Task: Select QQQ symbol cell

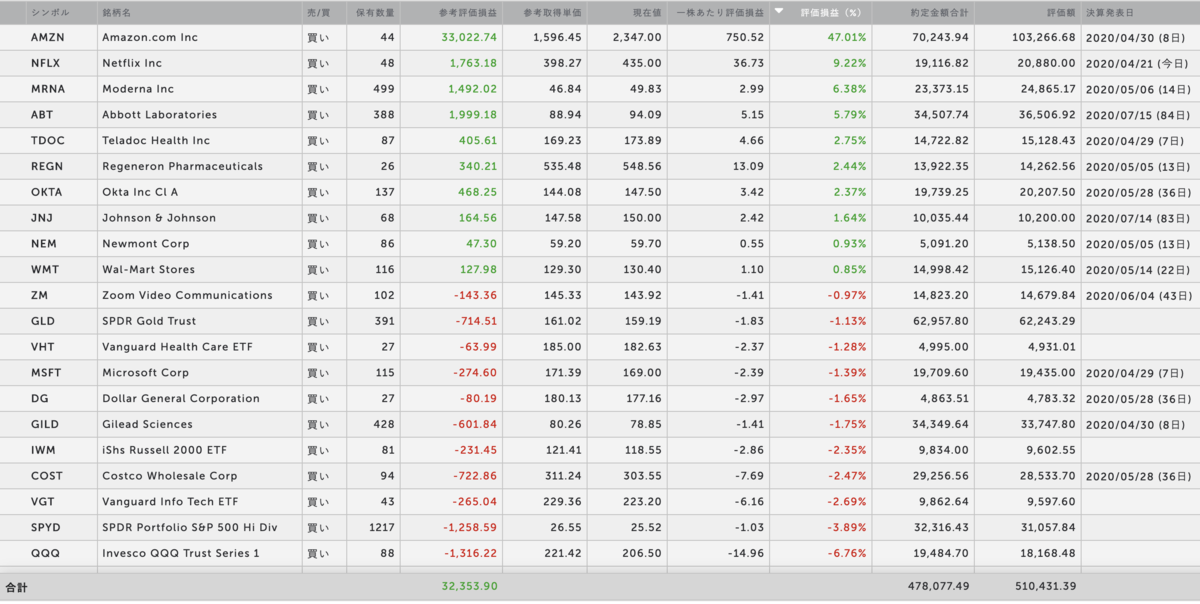Action: pyautogui.click(x=43, y=554)
